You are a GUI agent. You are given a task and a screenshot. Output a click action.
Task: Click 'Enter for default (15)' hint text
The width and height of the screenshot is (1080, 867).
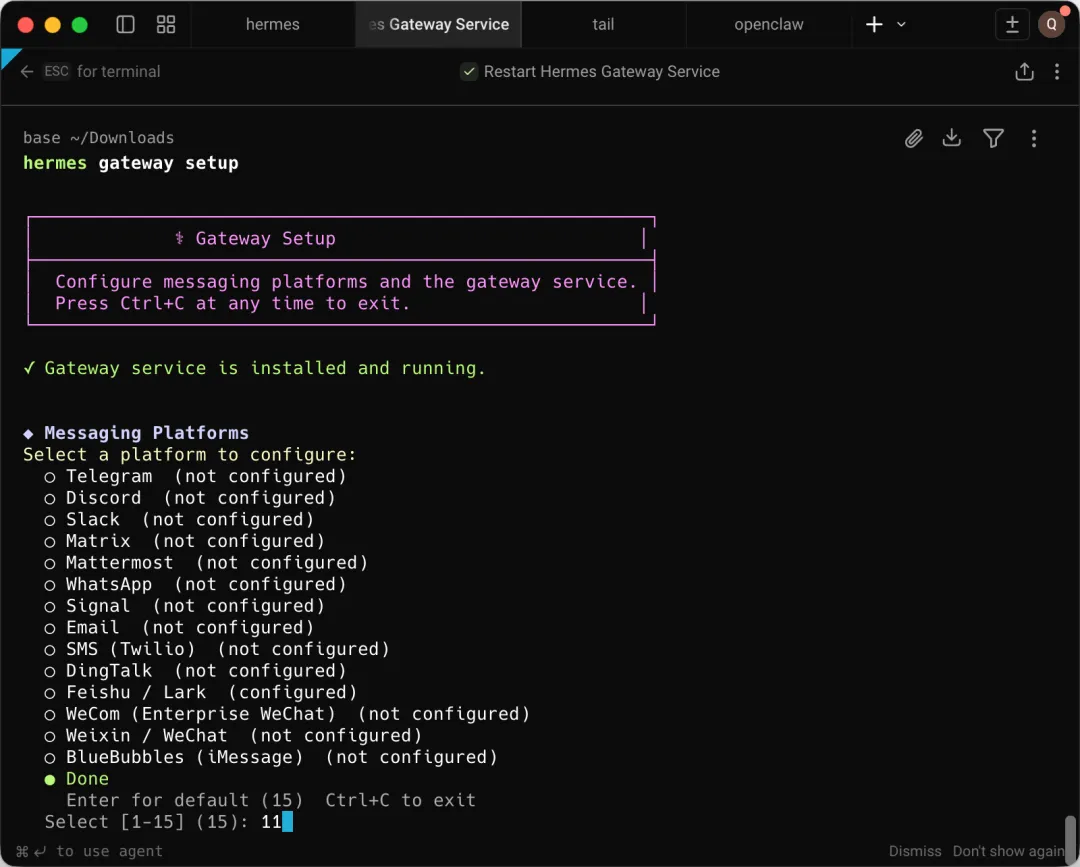click(x=185, y=800)
